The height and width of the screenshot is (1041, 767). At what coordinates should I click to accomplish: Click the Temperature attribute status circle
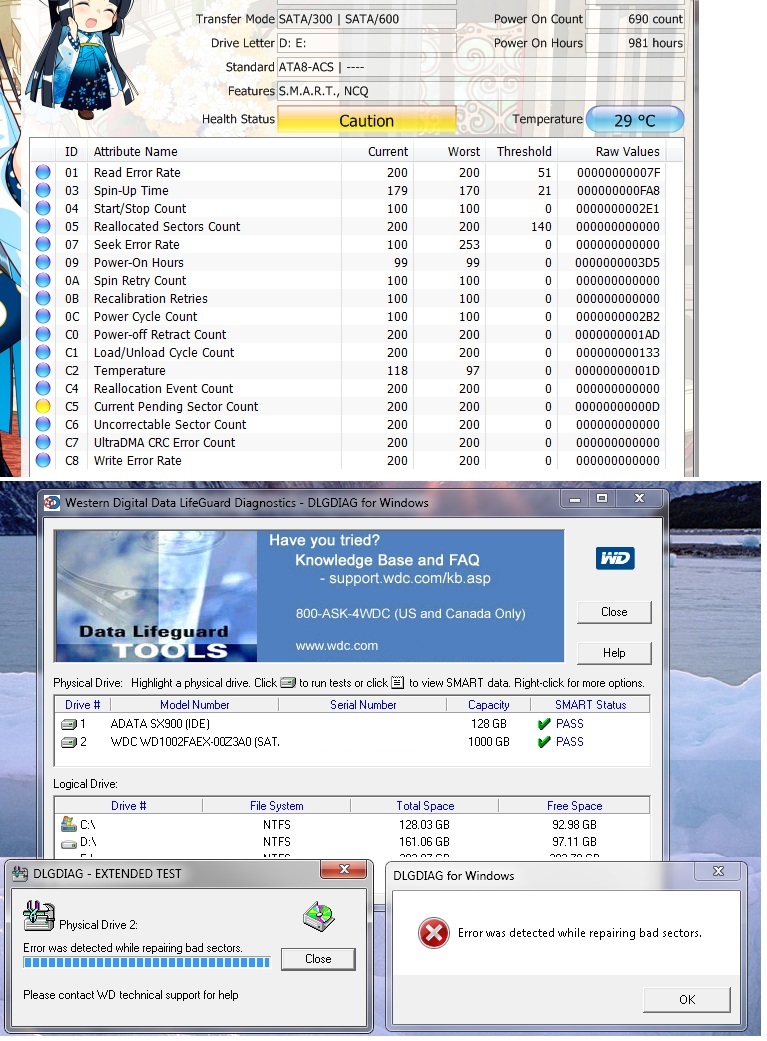click(43, 370)
